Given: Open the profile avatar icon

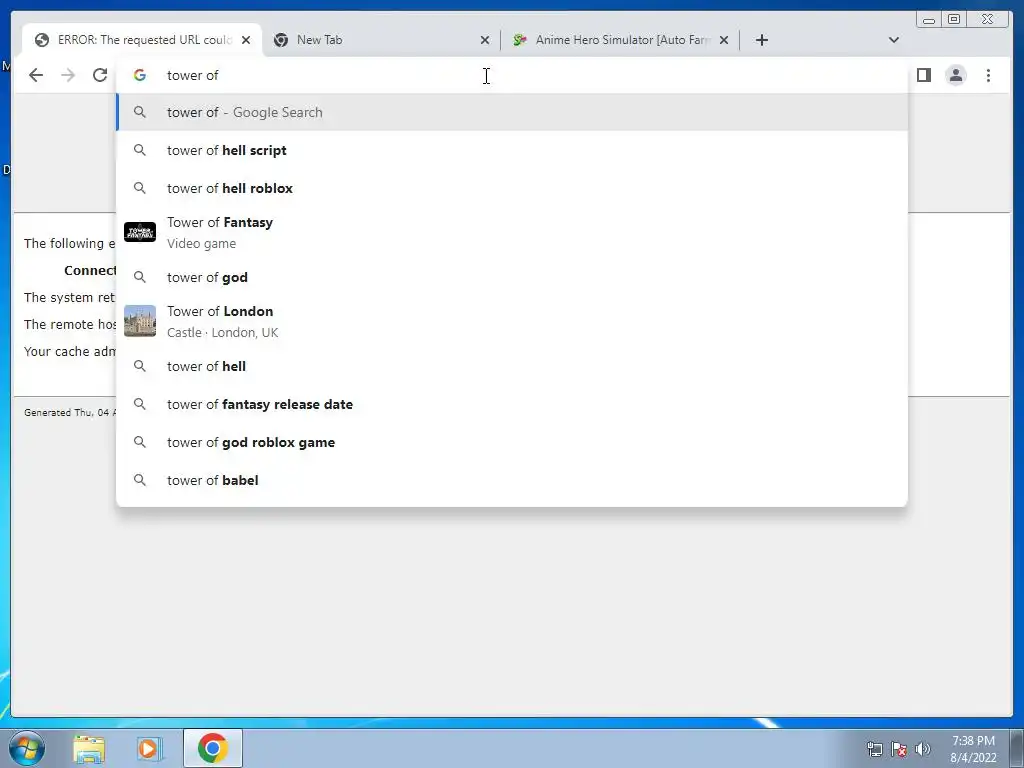Looking at the screenshot, I should [955, 75].
